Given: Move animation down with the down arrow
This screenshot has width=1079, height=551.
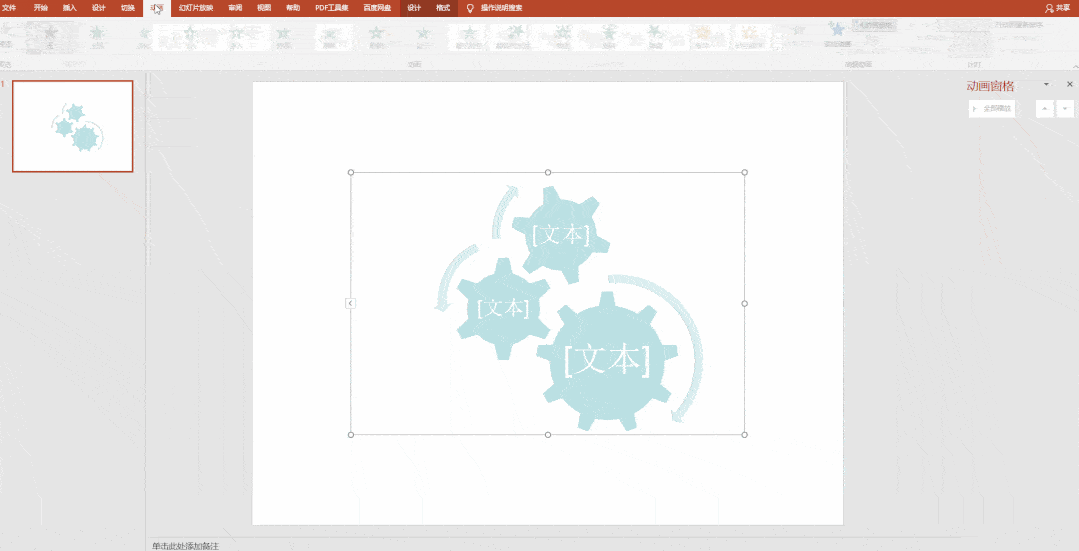Looking at the screenshot, I should point(1065,109).
